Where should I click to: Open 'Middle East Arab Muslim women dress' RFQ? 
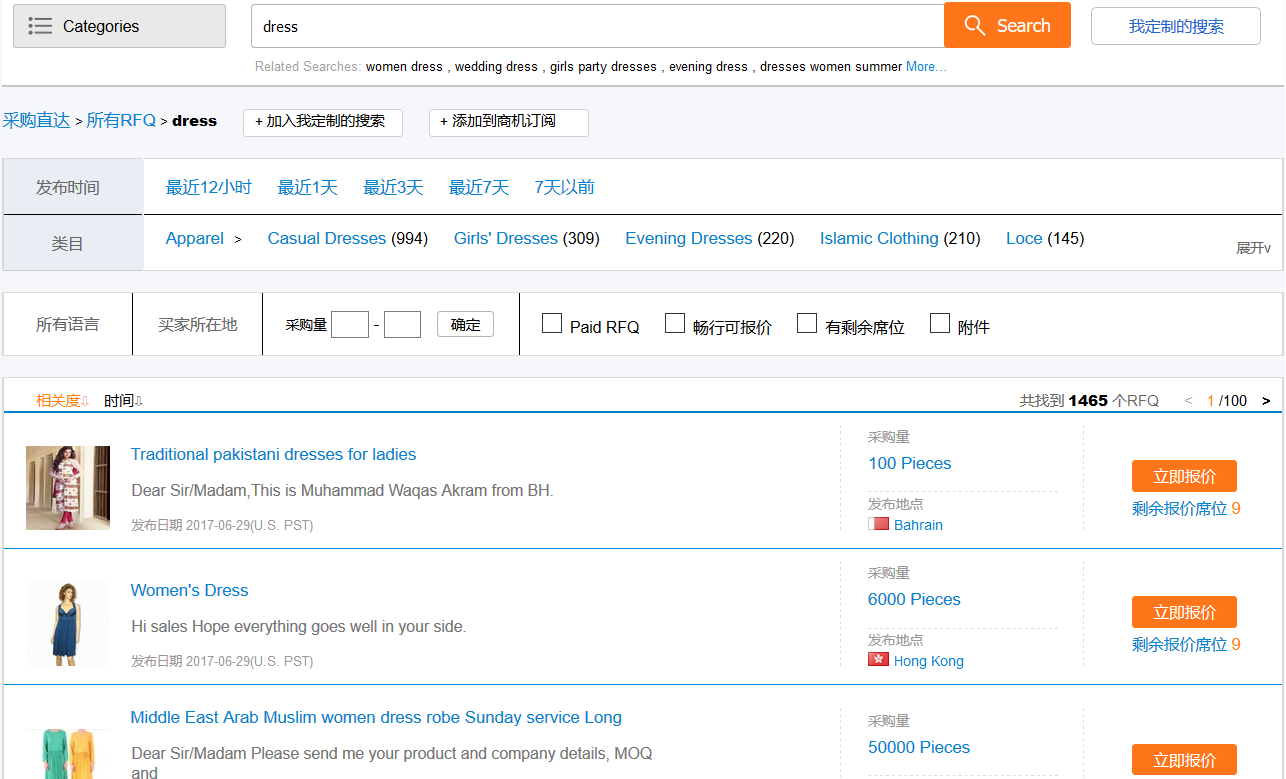376,717
